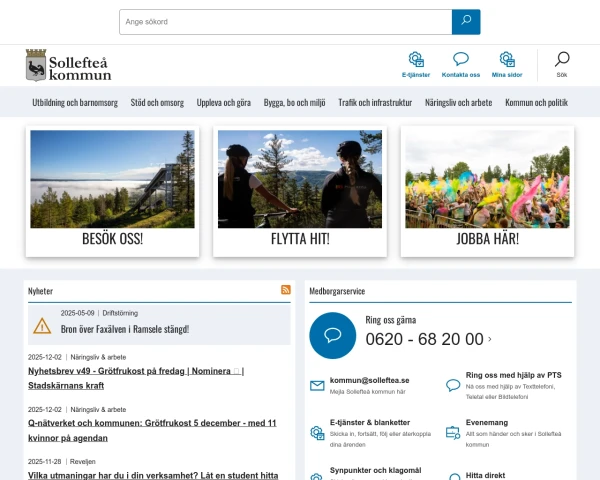Click the Sollefteå kommun logo
This screenshot has height=480, width=600.
pos(67,65)
